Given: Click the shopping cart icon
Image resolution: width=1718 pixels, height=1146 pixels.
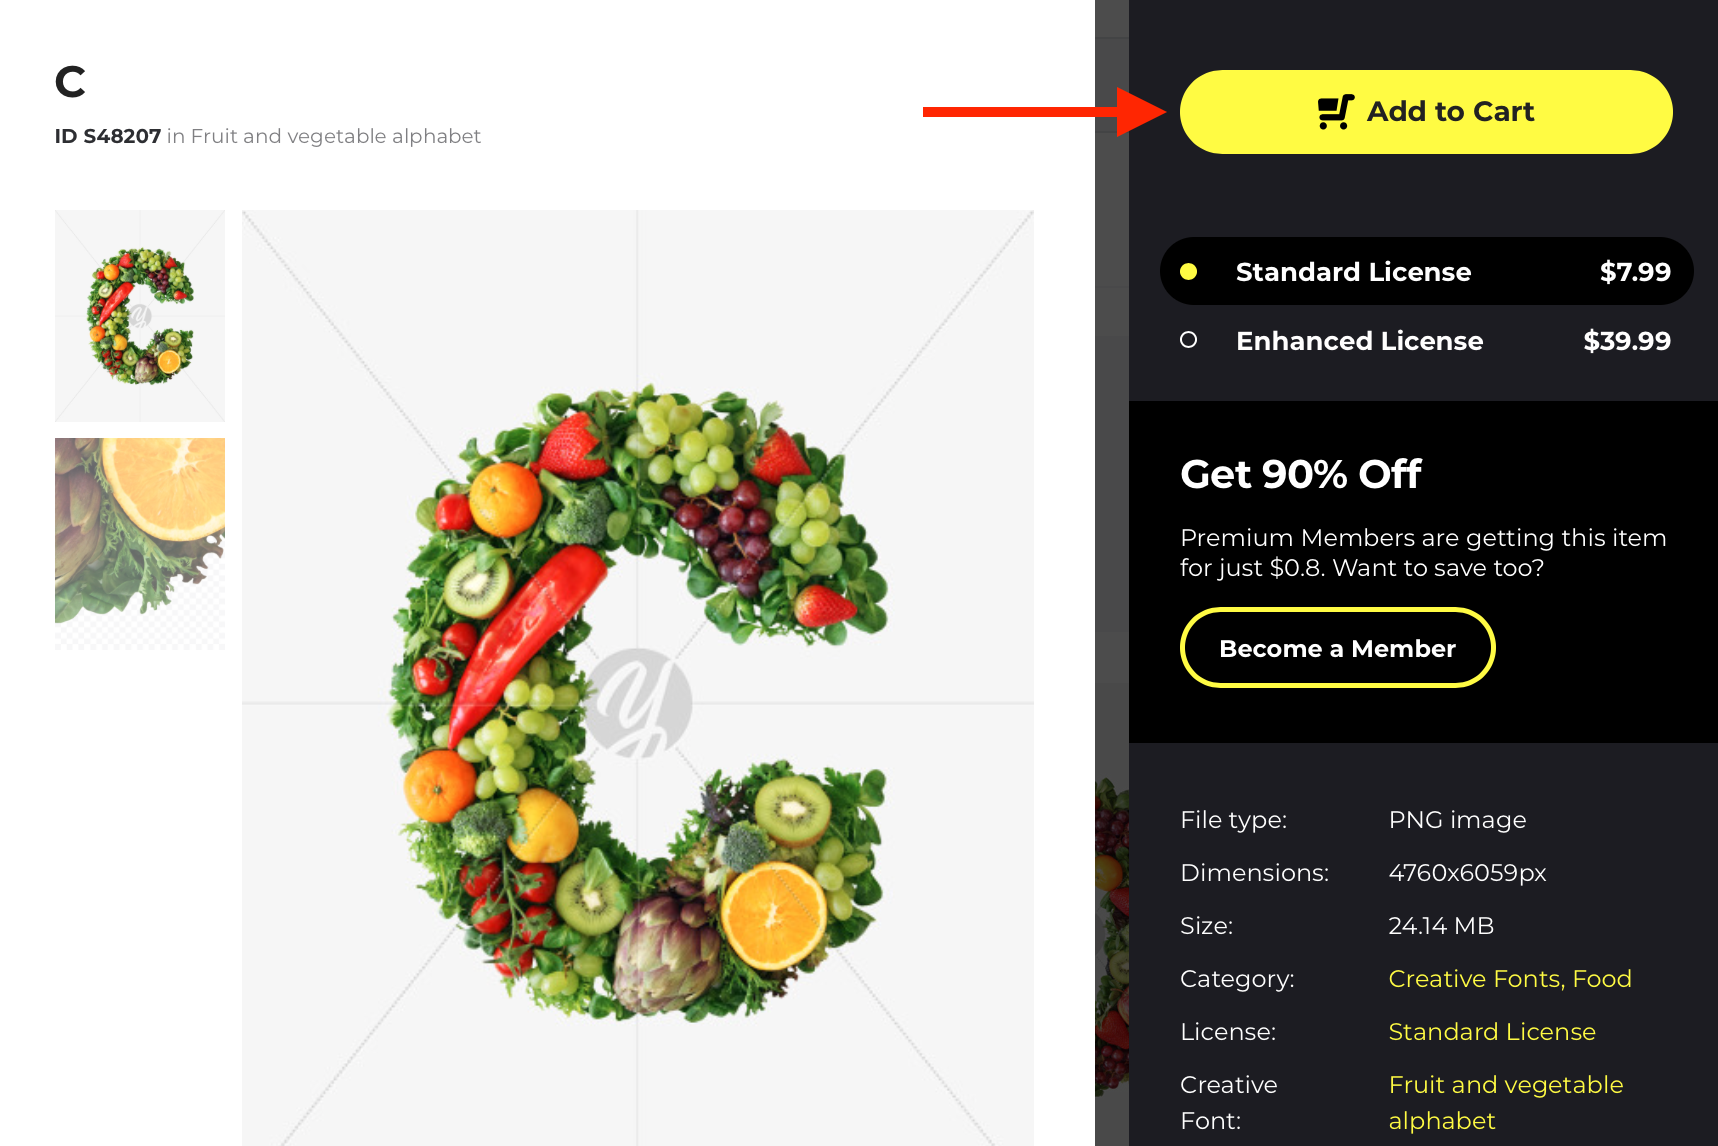Looking at the screenshot, I should [x=1336, y=112].
